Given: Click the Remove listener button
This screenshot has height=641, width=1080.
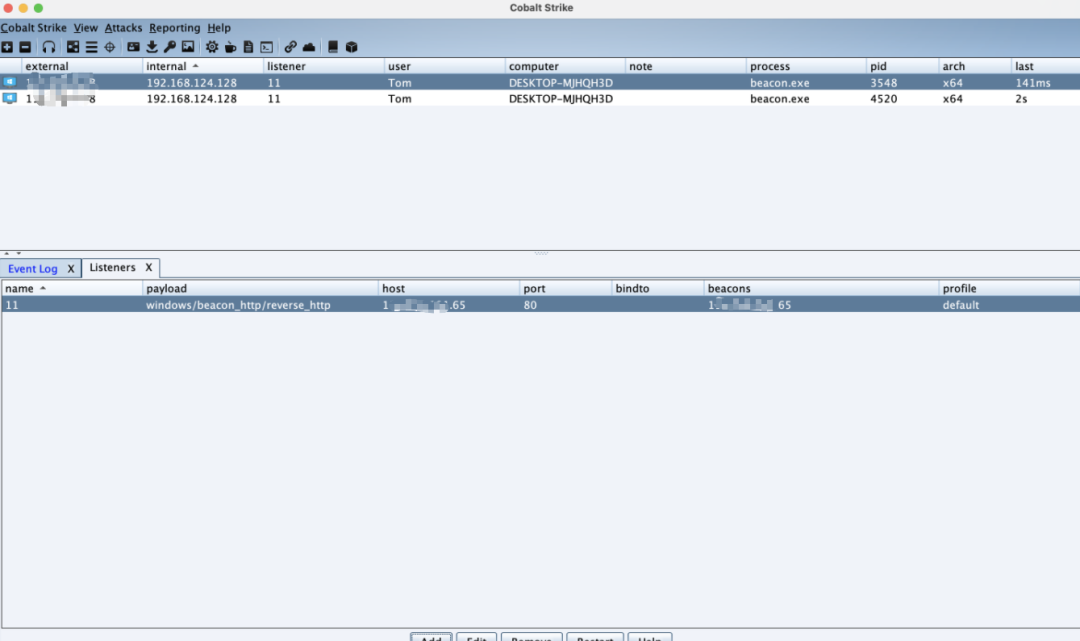Looking at the screenshot, I should click(531, 637).
